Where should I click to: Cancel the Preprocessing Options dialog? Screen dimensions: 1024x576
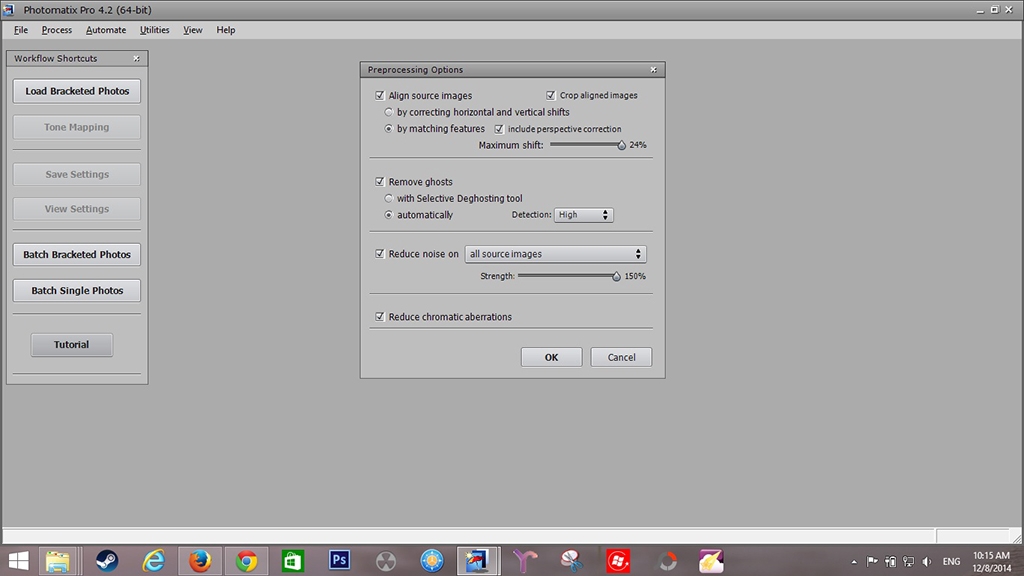(621, 357)
